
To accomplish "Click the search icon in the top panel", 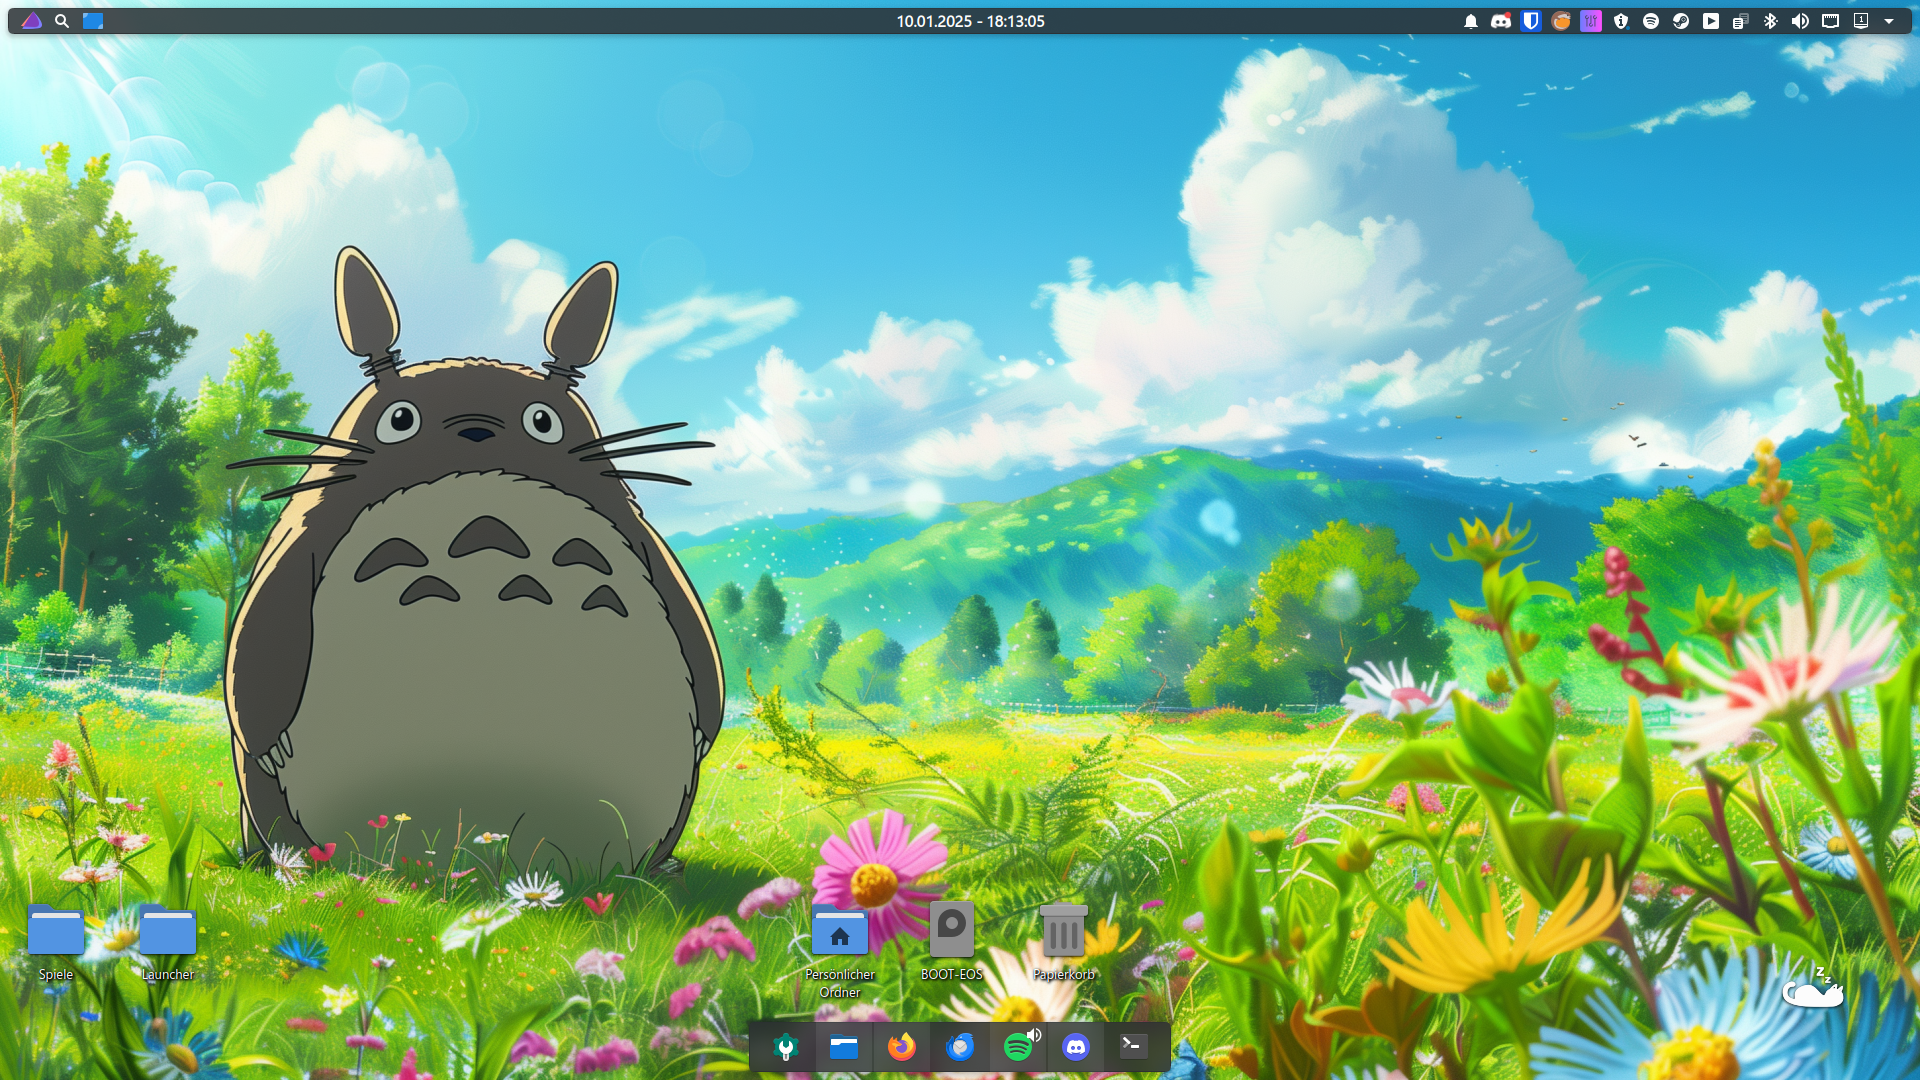I will [62, 21].
